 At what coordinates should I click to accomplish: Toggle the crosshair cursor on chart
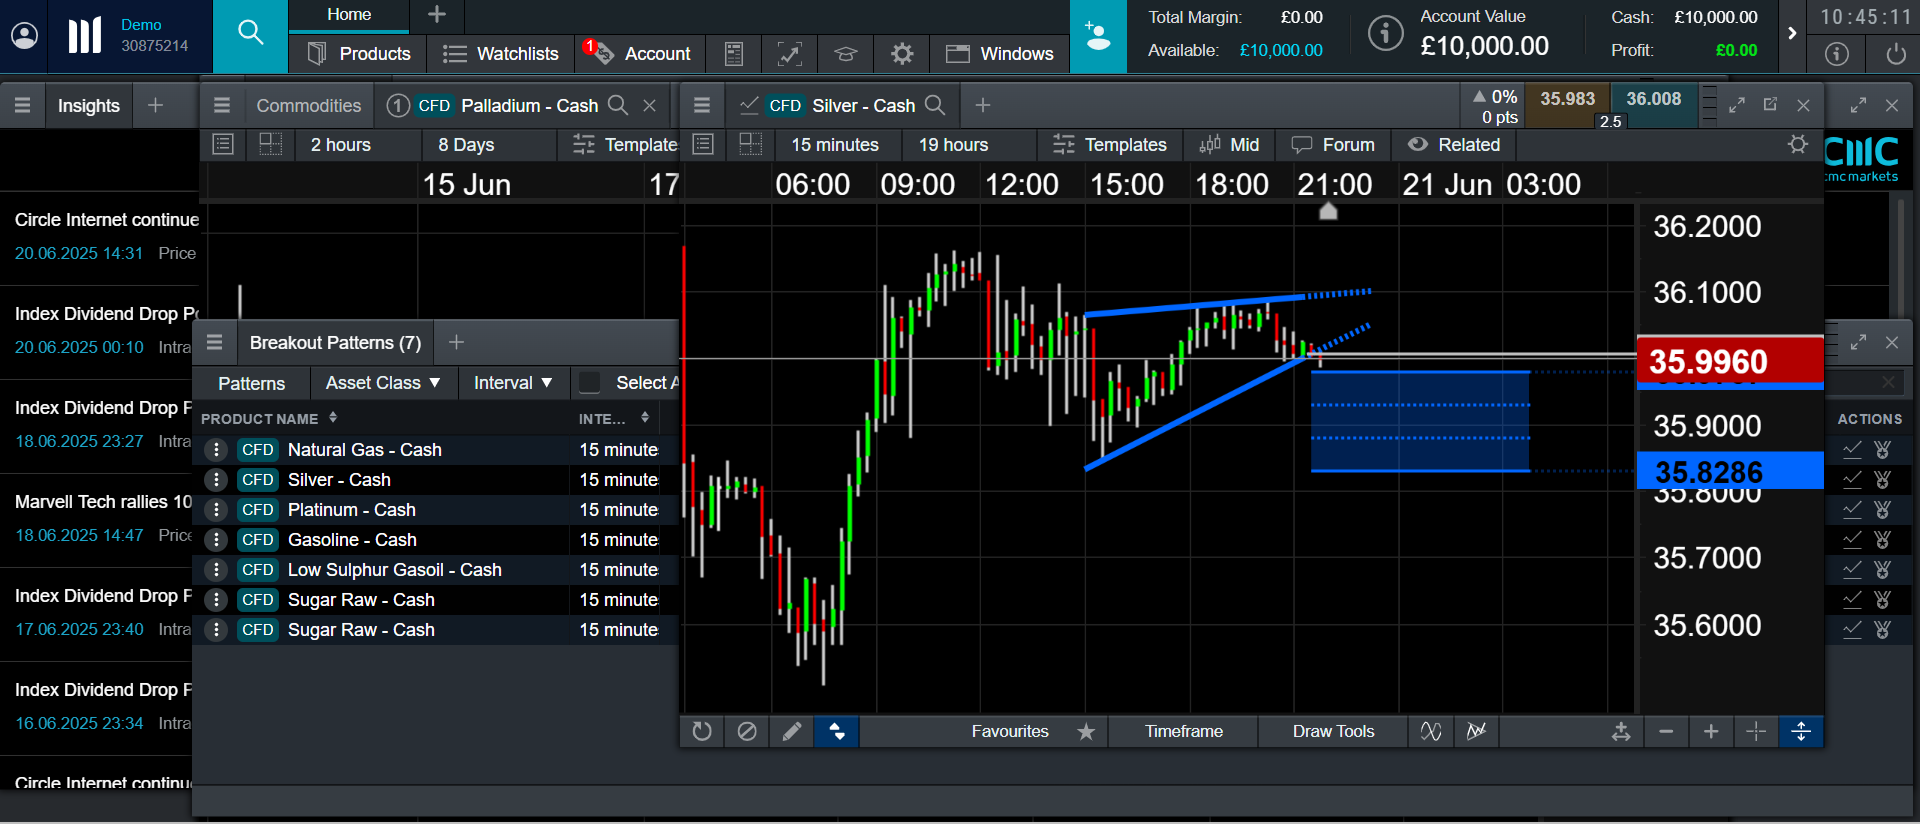point(1756,731)
